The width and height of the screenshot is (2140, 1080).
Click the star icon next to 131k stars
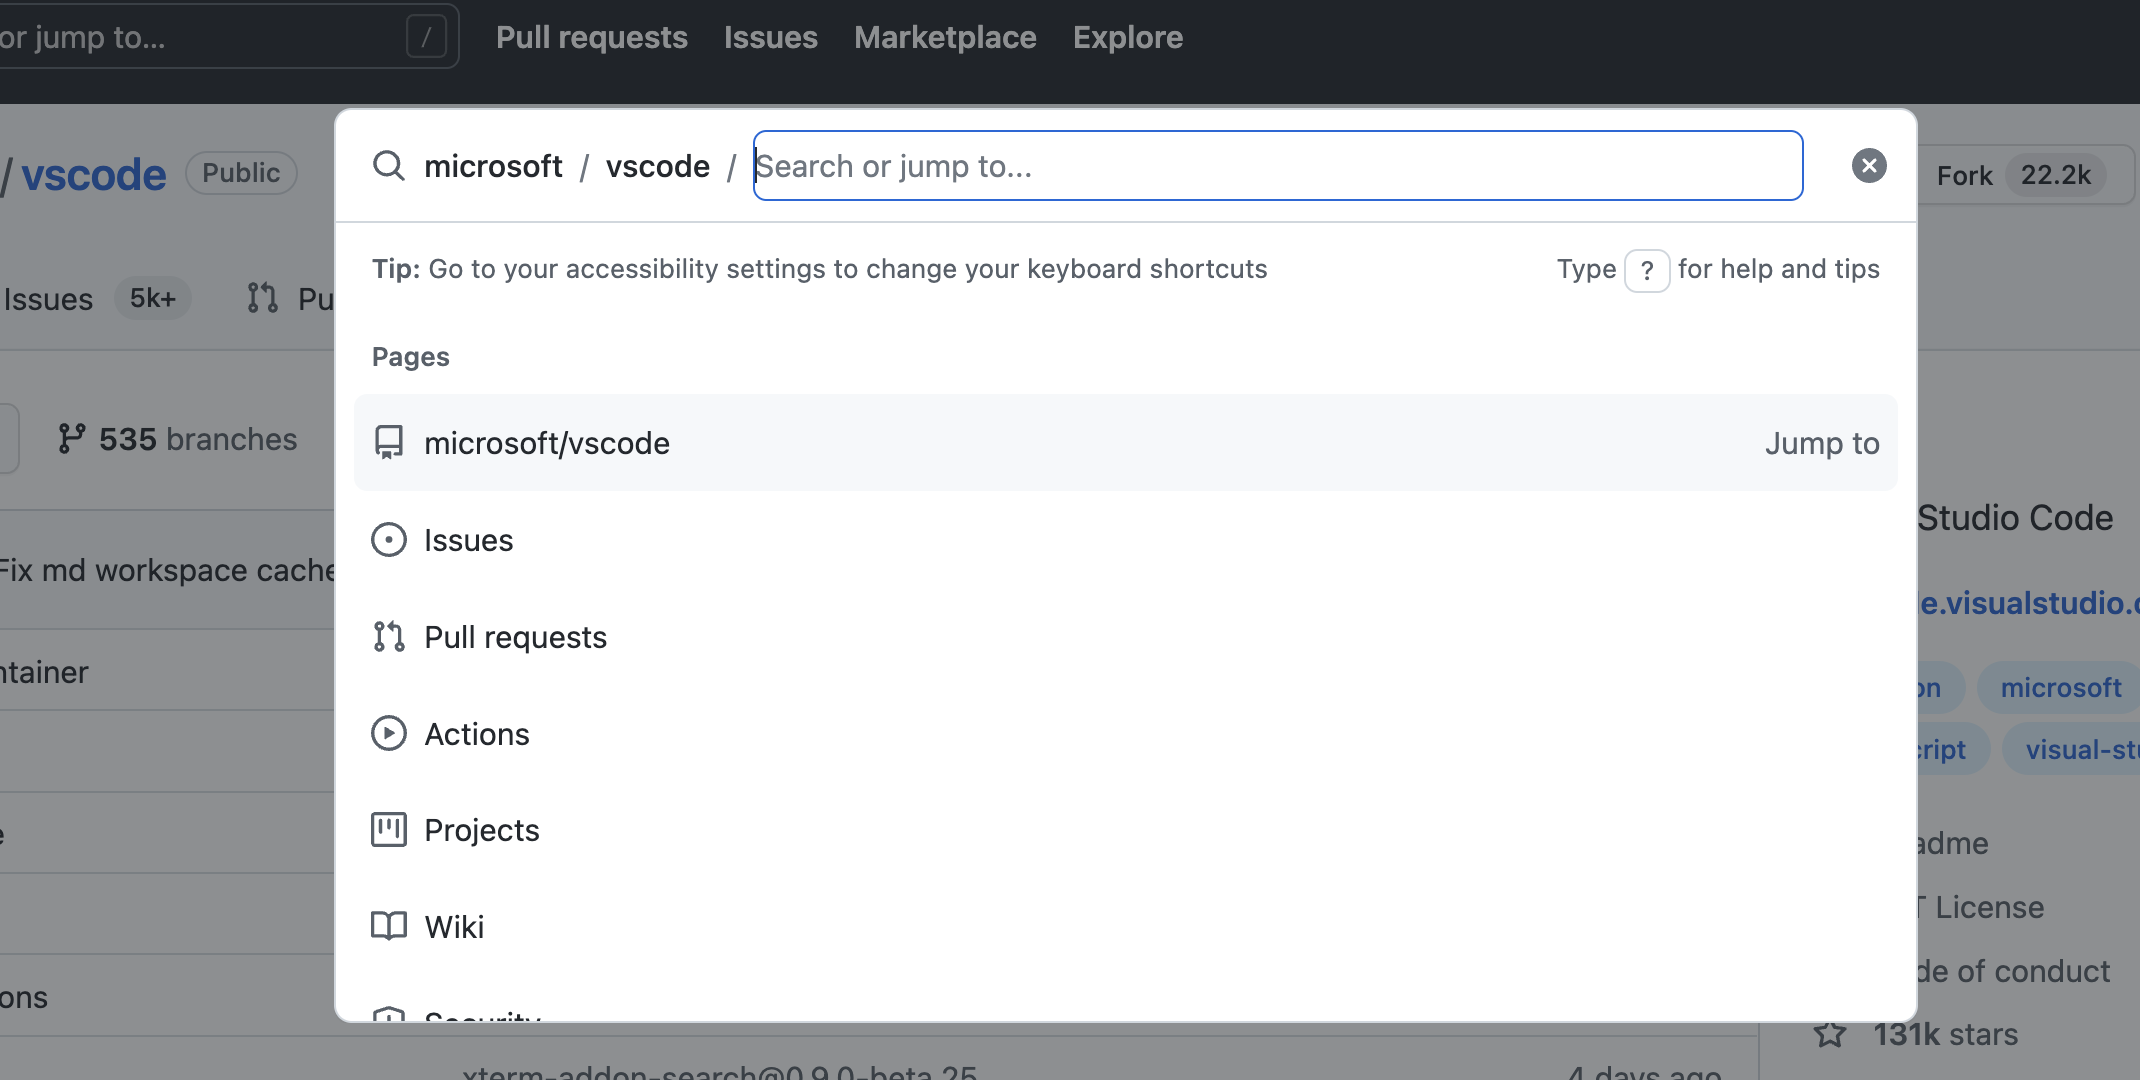pos(1830,1034)
